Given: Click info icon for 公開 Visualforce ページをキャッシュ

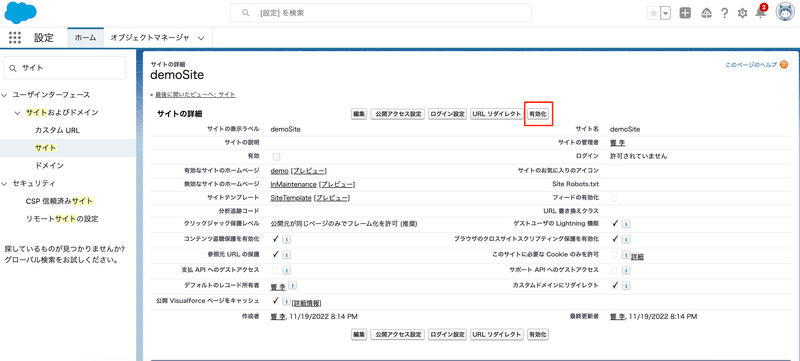Looking at the screenshot, I should point(286,301).
